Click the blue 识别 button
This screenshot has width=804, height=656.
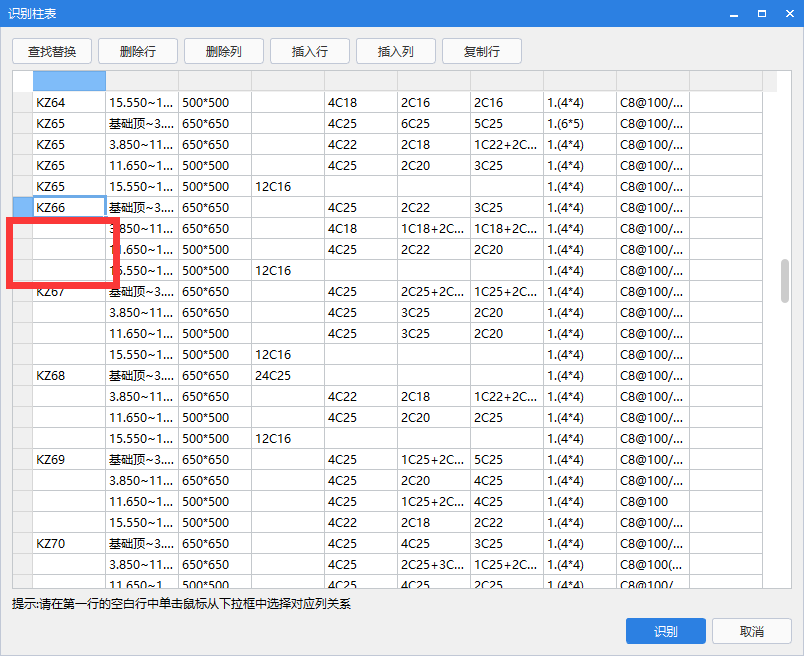point(666,631)
